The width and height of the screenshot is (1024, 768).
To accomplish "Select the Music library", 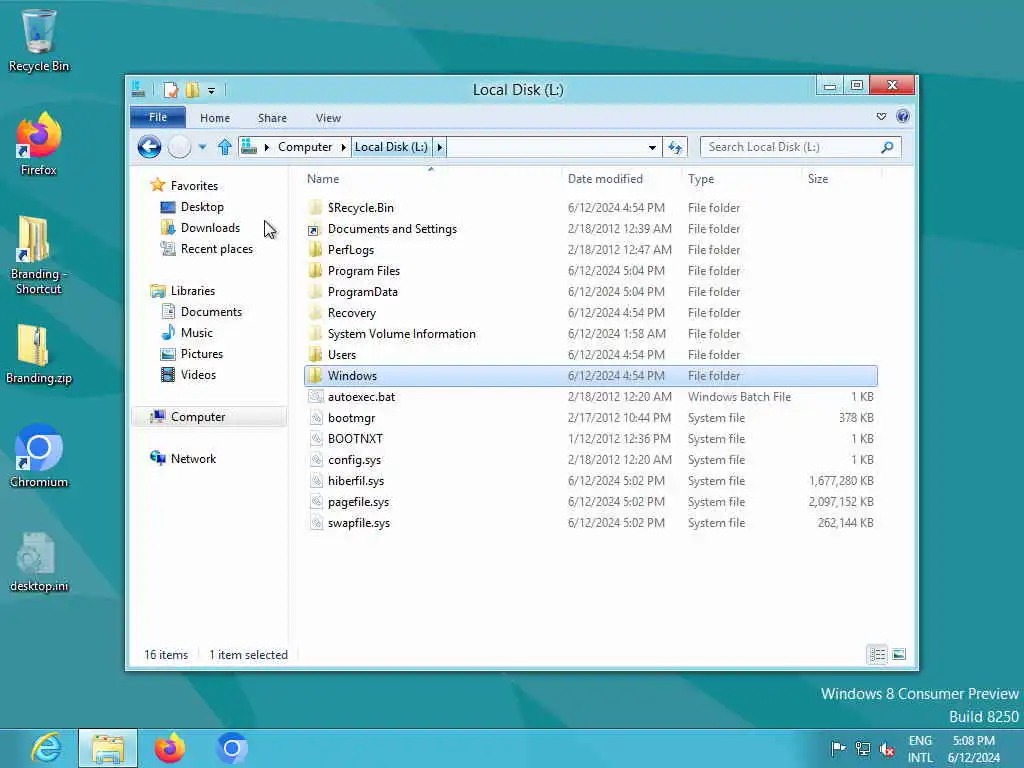I will 197,332.
